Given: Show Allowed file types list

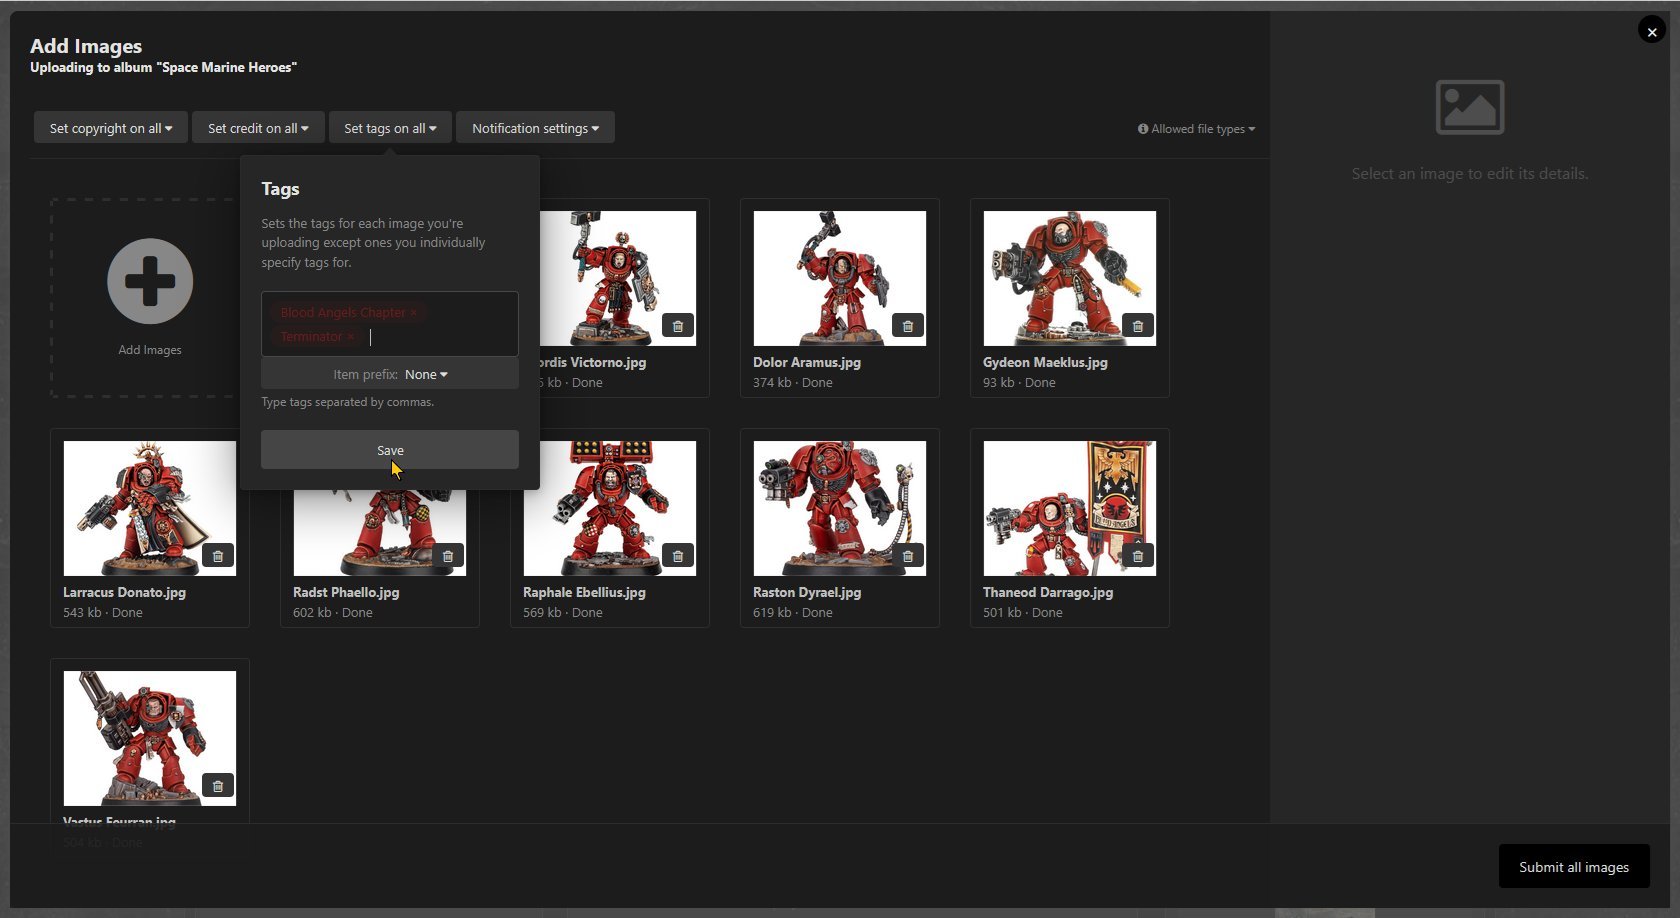Looking at the screenshot, I should [1196, 129].
